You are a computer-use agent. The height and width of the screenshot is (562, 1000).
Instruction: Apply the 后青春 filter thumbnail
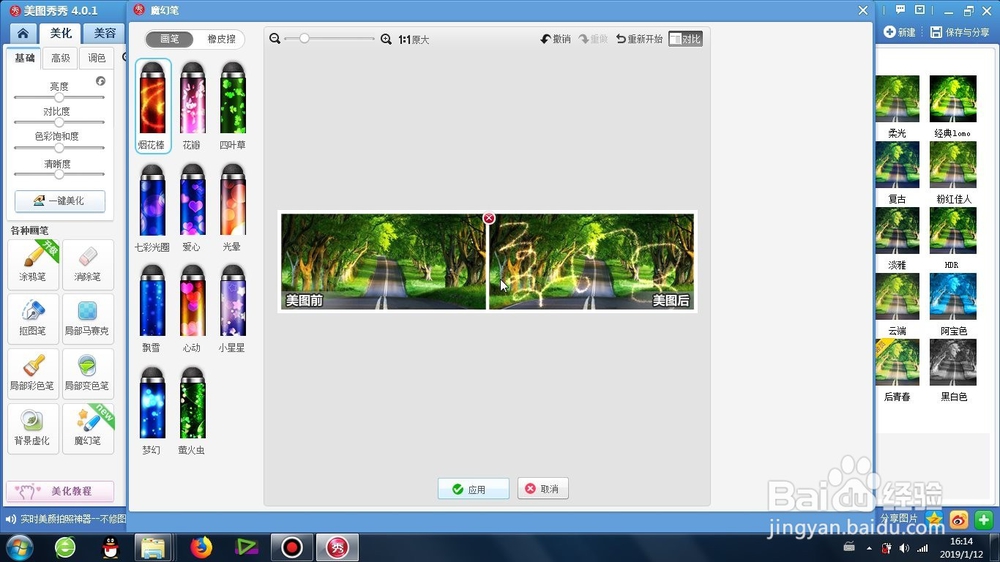(897, 362)
